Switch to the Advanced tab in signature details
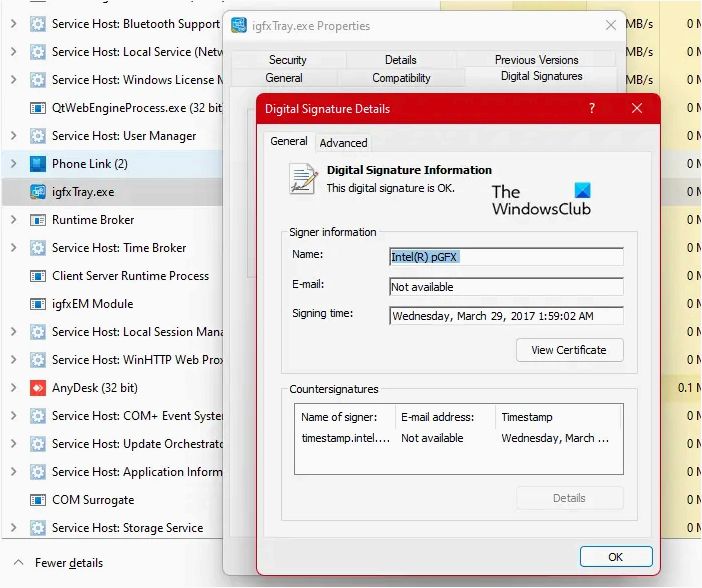The height and width of the screenshot is (588, 702). click(343, 143)
